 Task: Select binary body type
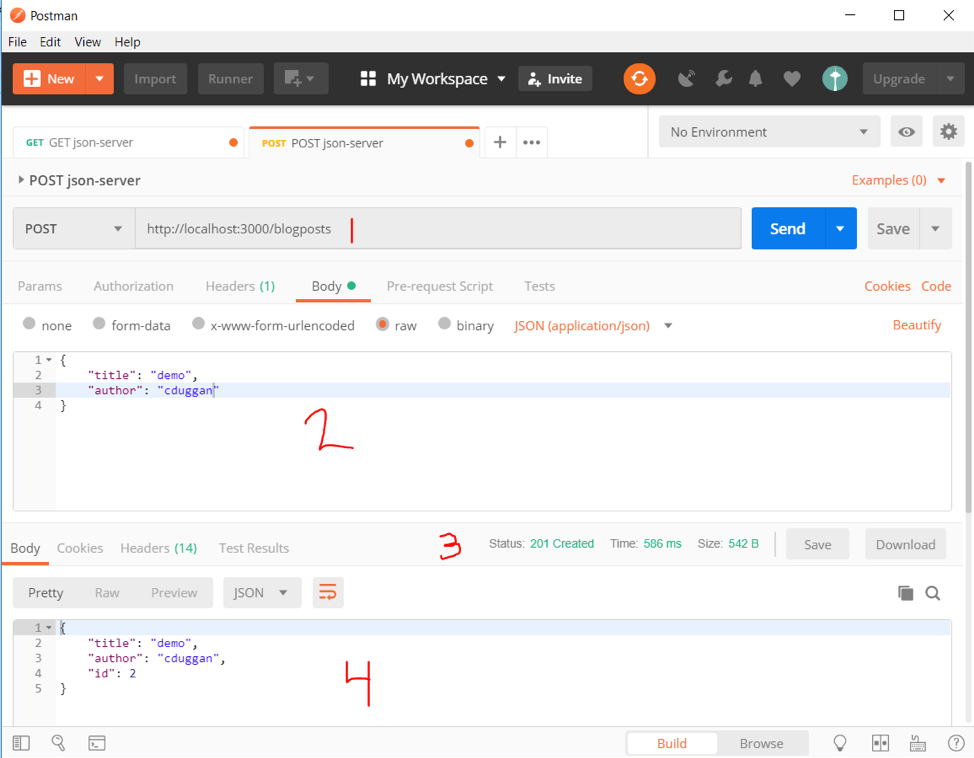pos(444,324)
